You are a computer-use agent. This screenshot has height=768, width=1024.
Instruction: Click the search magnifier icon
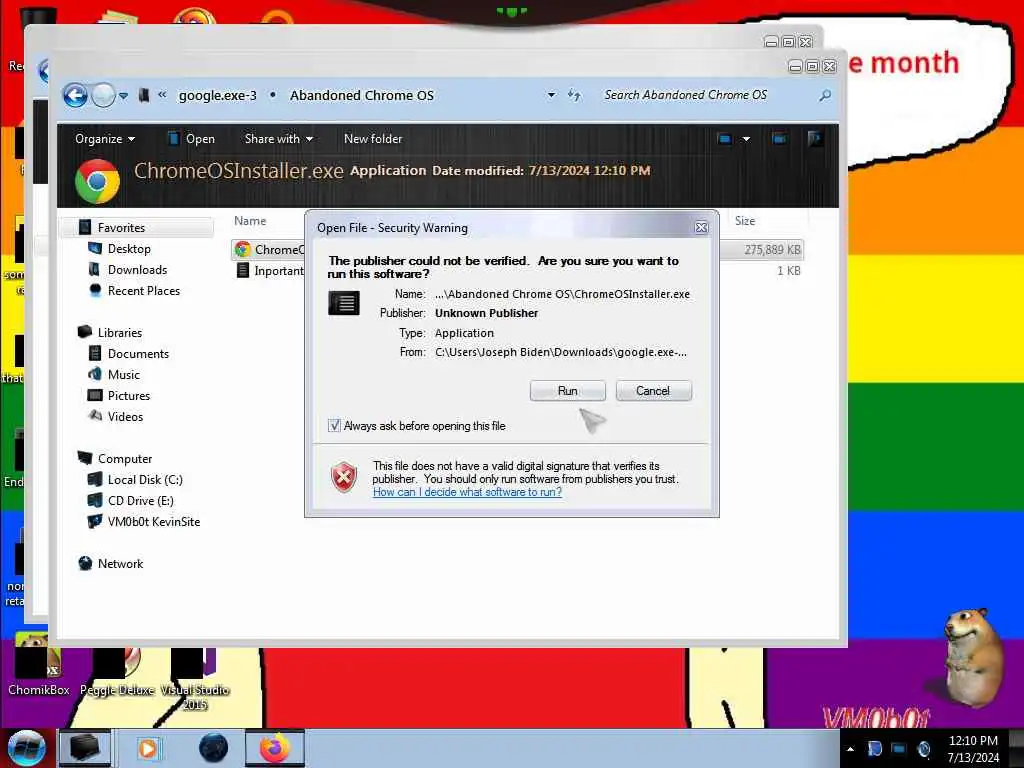tap(825, 95)
